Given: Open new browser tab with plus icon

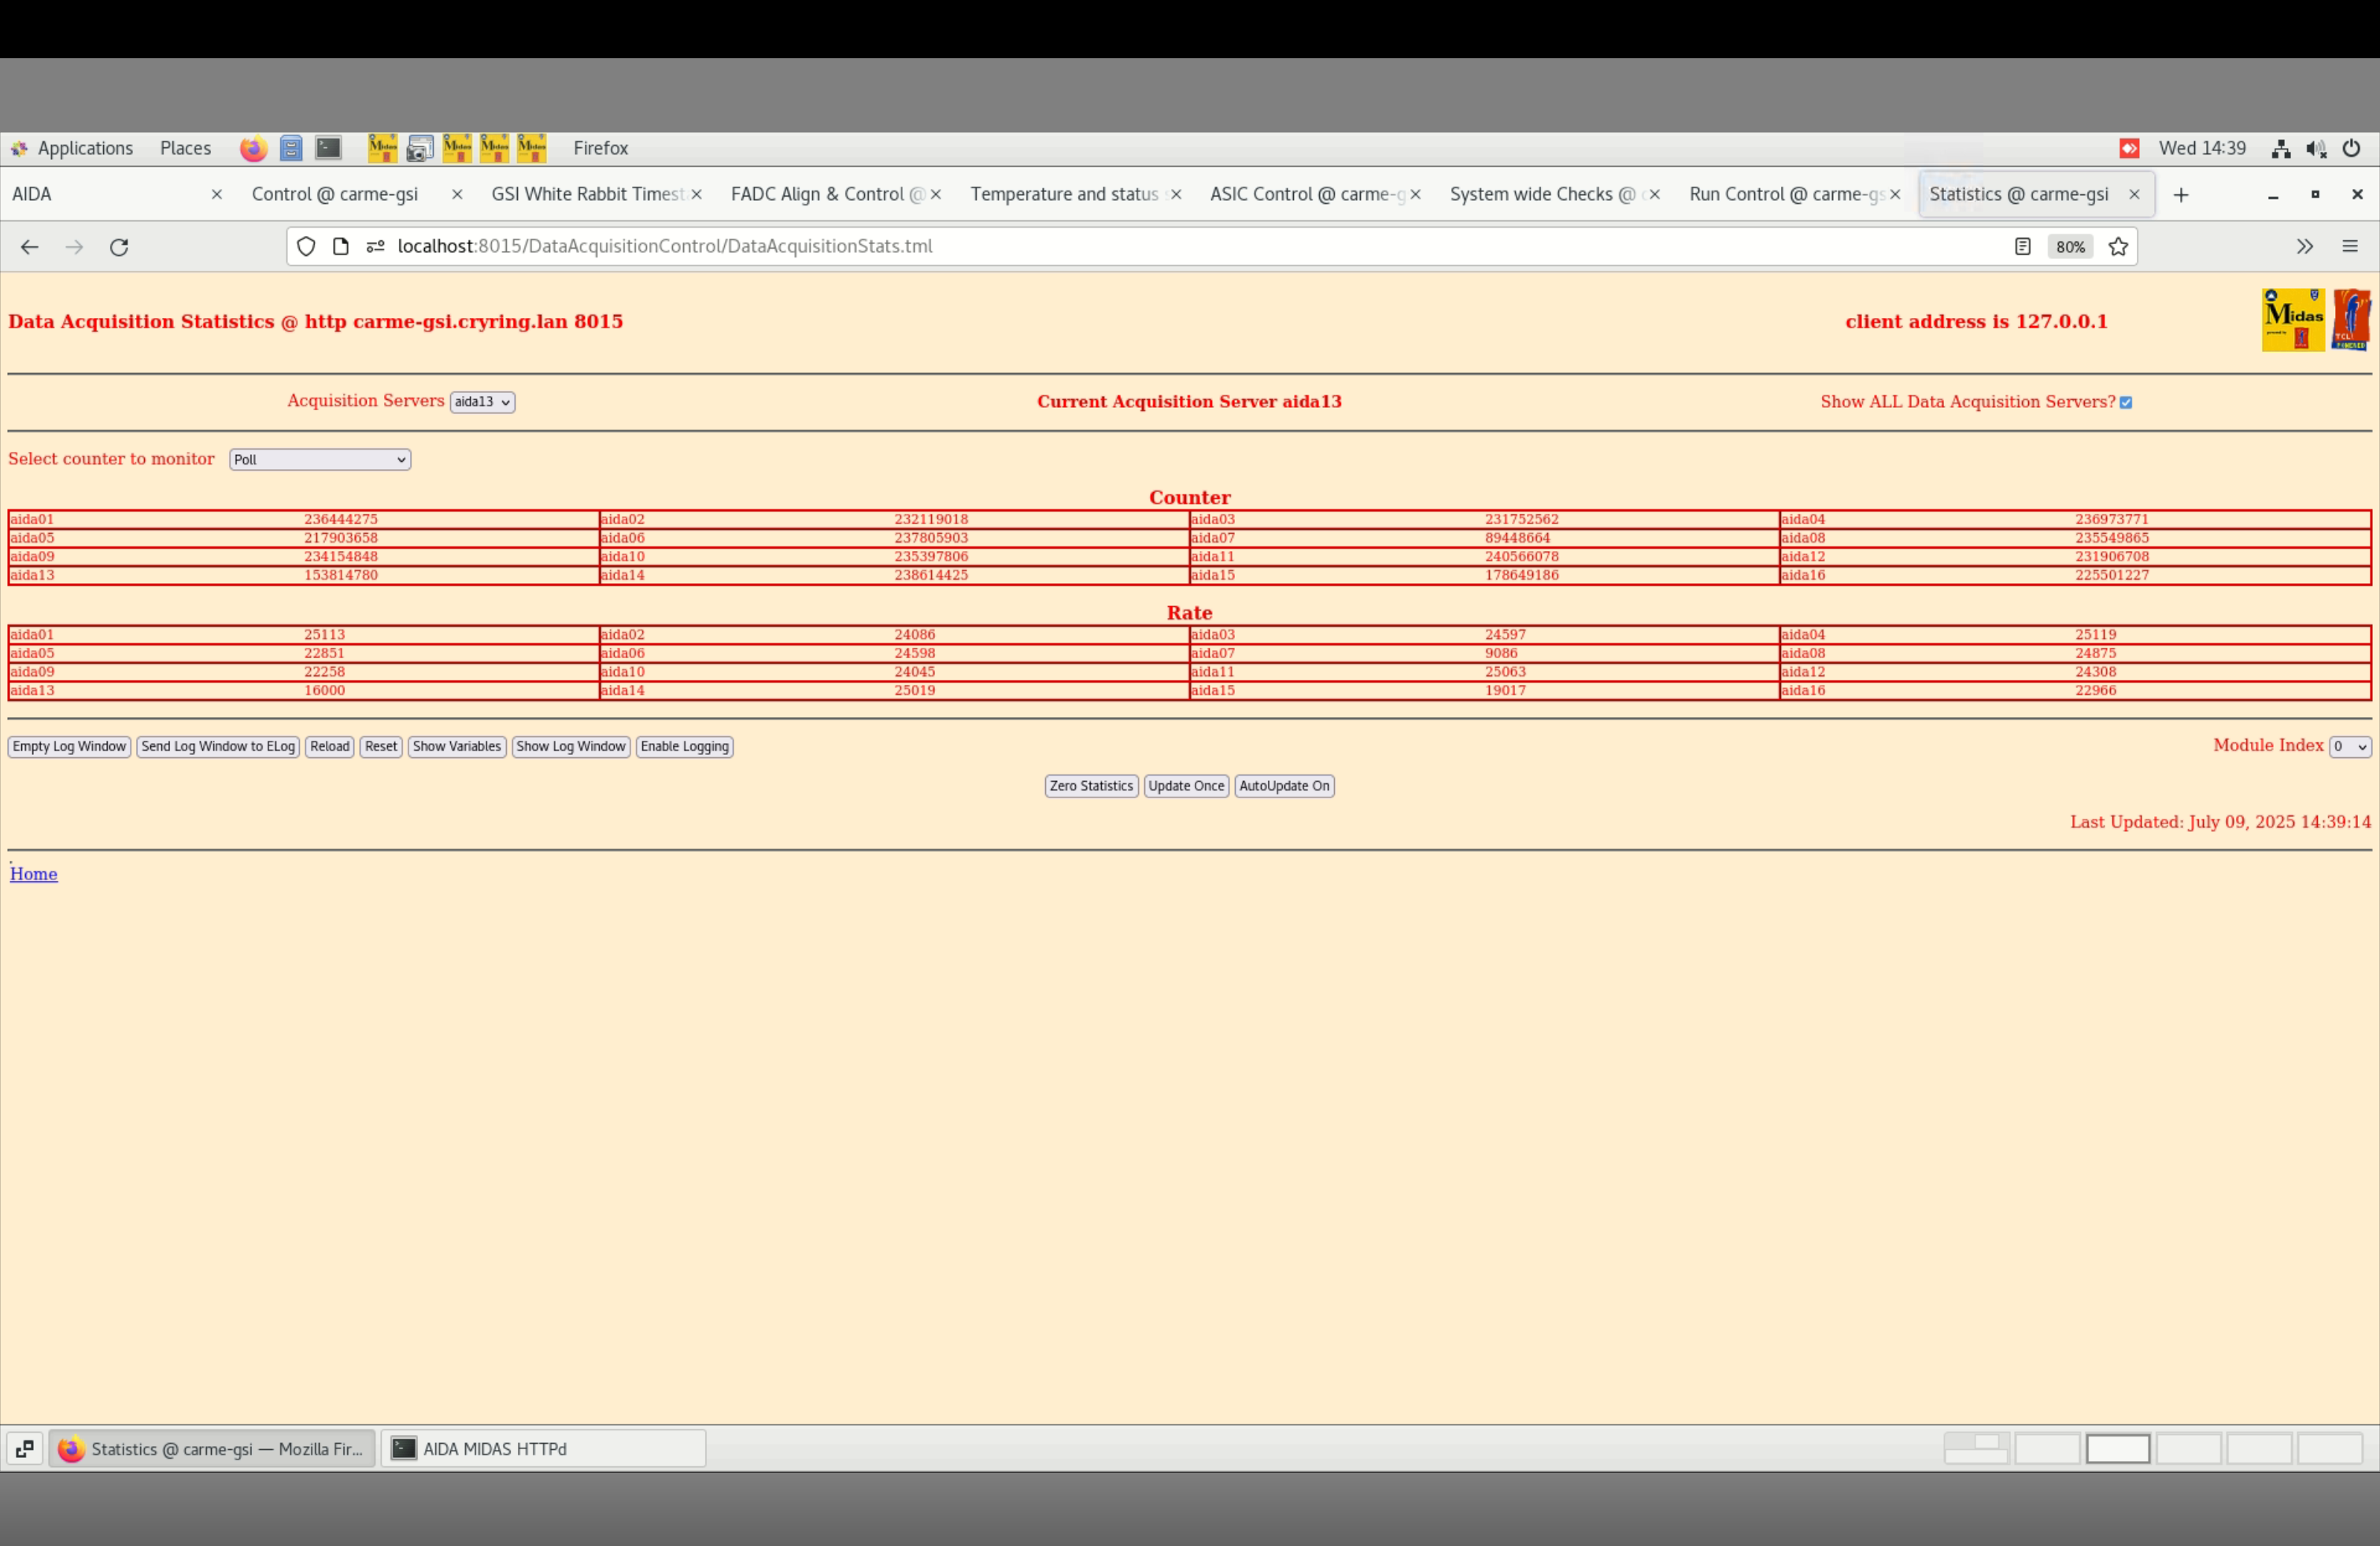Looking at the screenshot, I should [2181, 195].
